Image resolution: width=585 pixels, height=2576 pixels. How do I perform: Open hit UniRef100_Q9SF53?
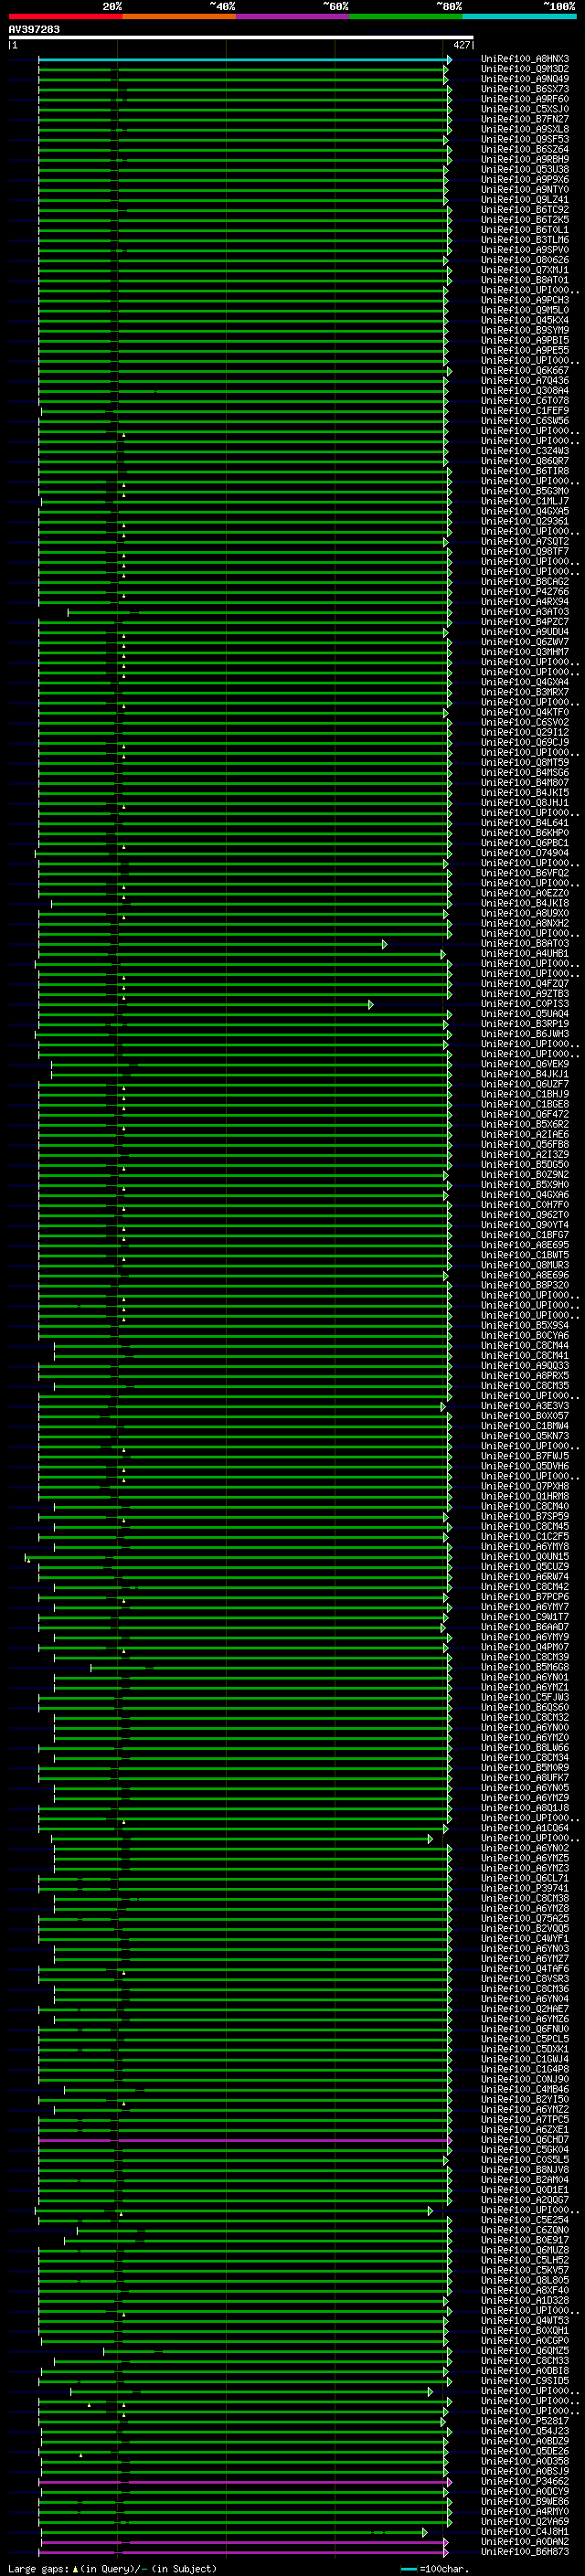tap(525, 140)
